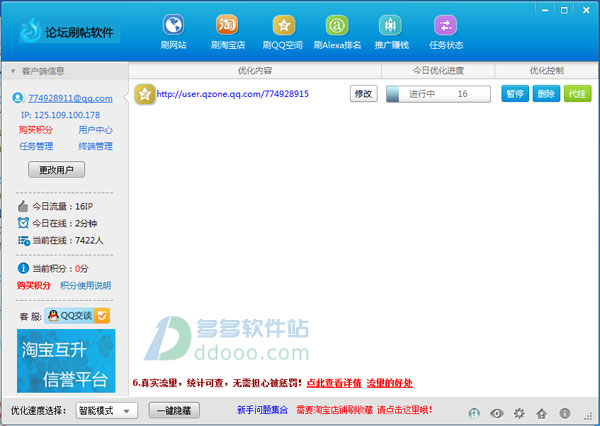Click the 点此查看详情 link
Screen dimensions: 600x426
coord(334,383)
